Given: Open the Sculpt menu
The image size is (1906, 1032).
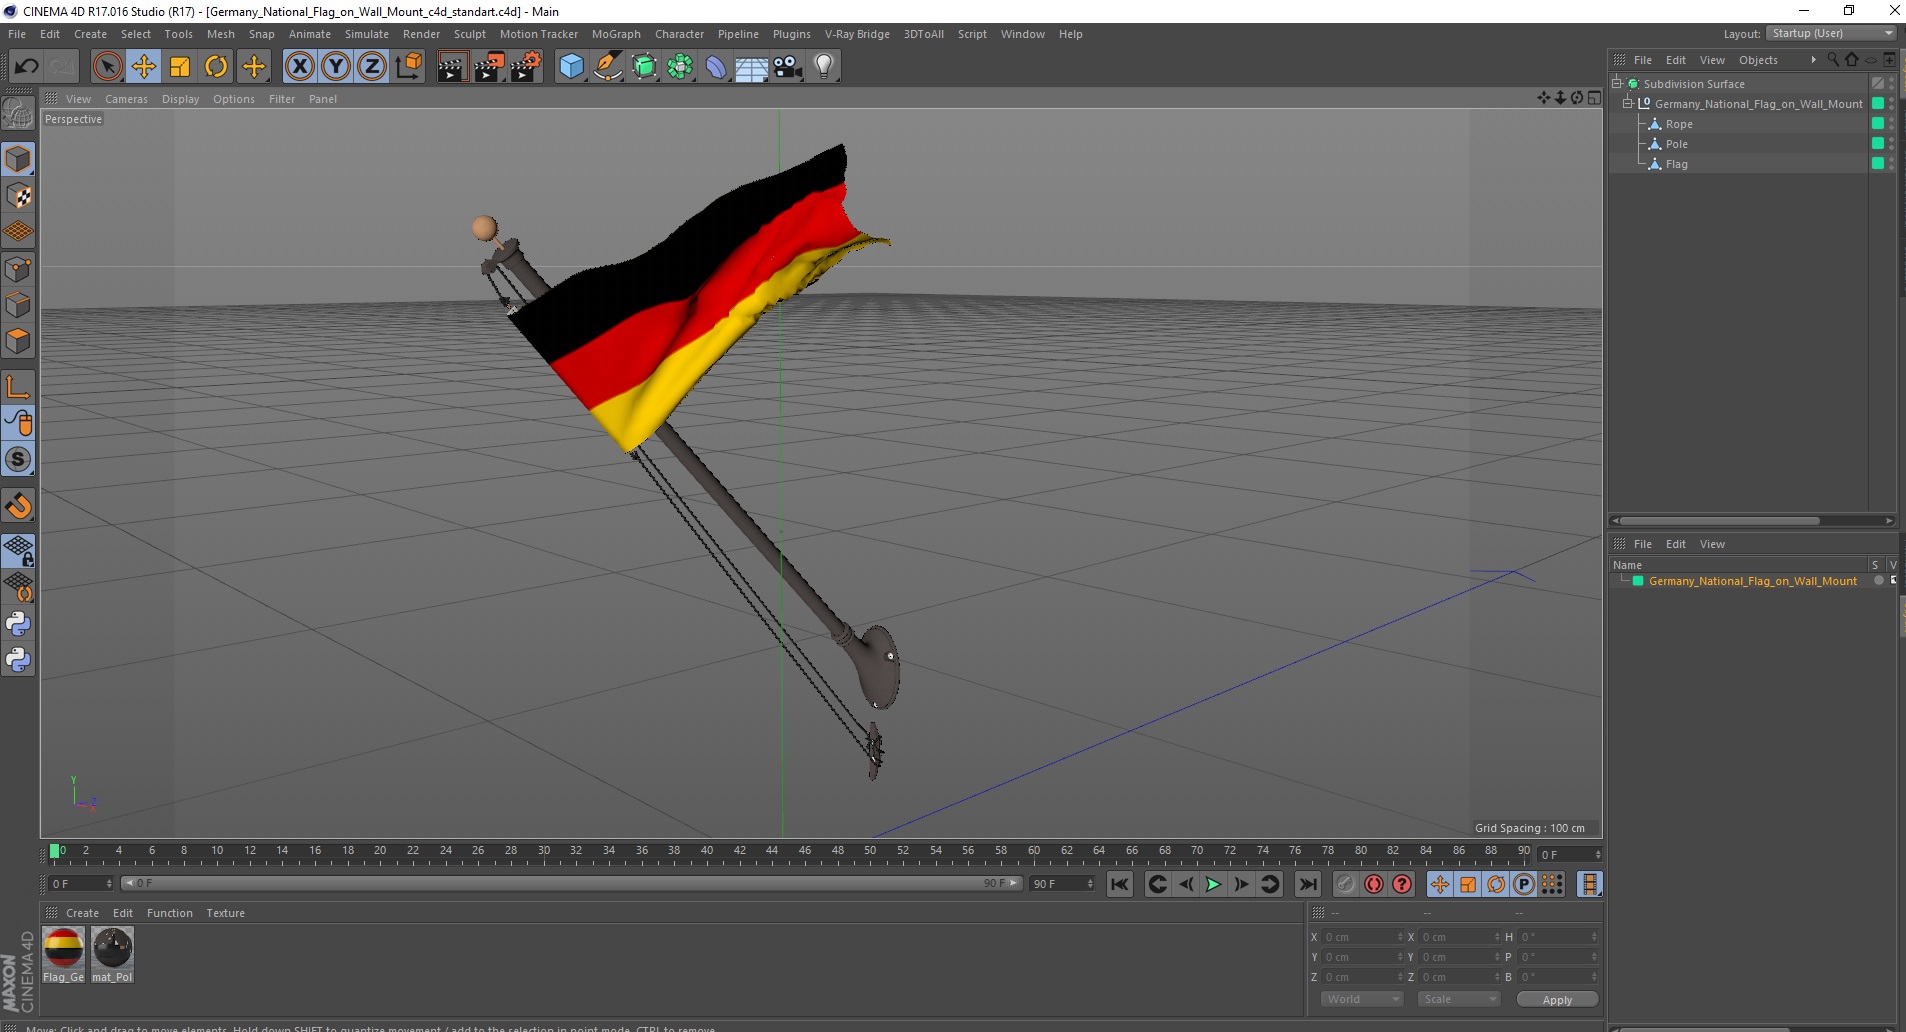Looking at the screenshot, I should [470, 34].
